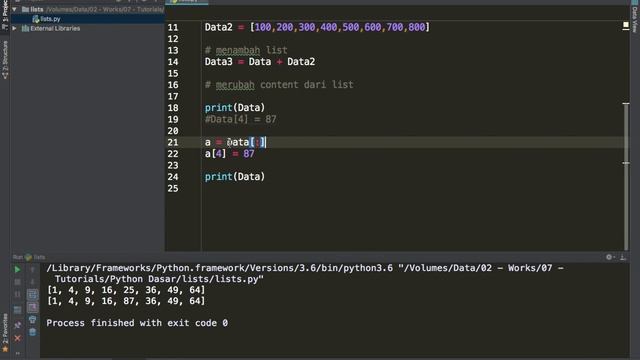Click the inspection status indicator at the editor top right

[626, 25]
